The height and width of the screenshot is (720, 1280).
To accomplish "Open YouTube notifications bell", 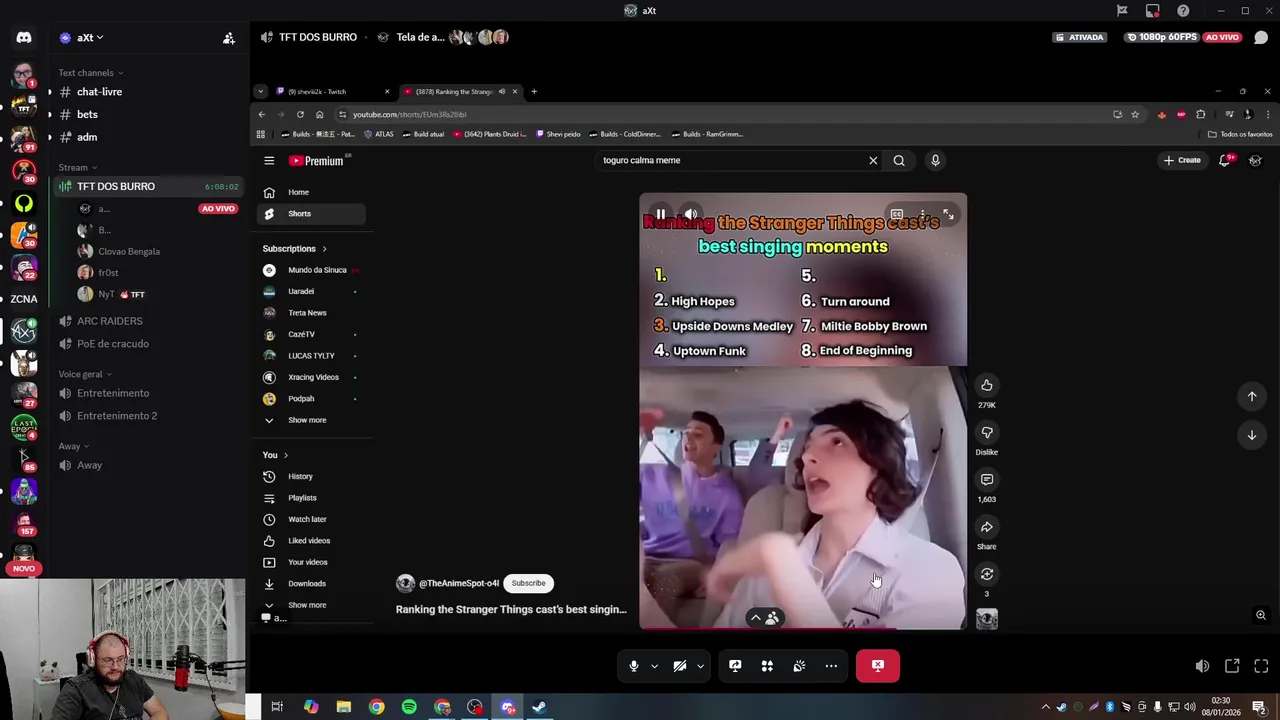I will pos(1225,160).
